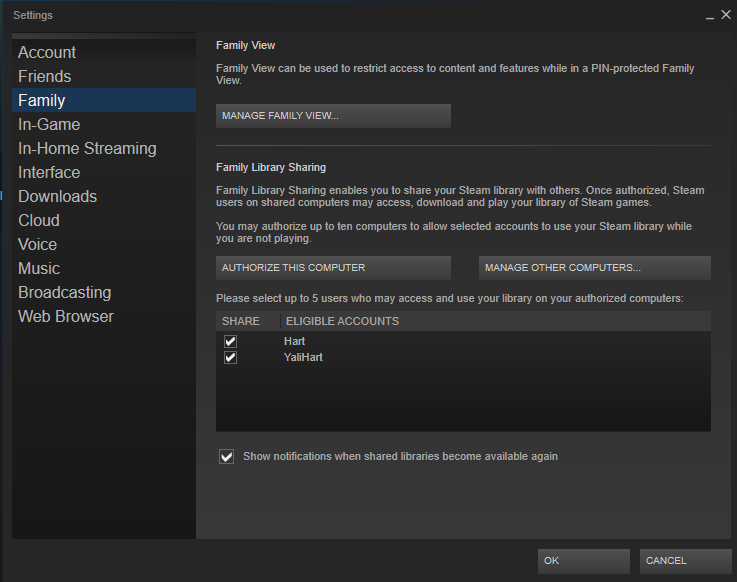This screenshot has width=737, height=582.
Task: Authorize this computer for library sharing
Action: point(333,267)
